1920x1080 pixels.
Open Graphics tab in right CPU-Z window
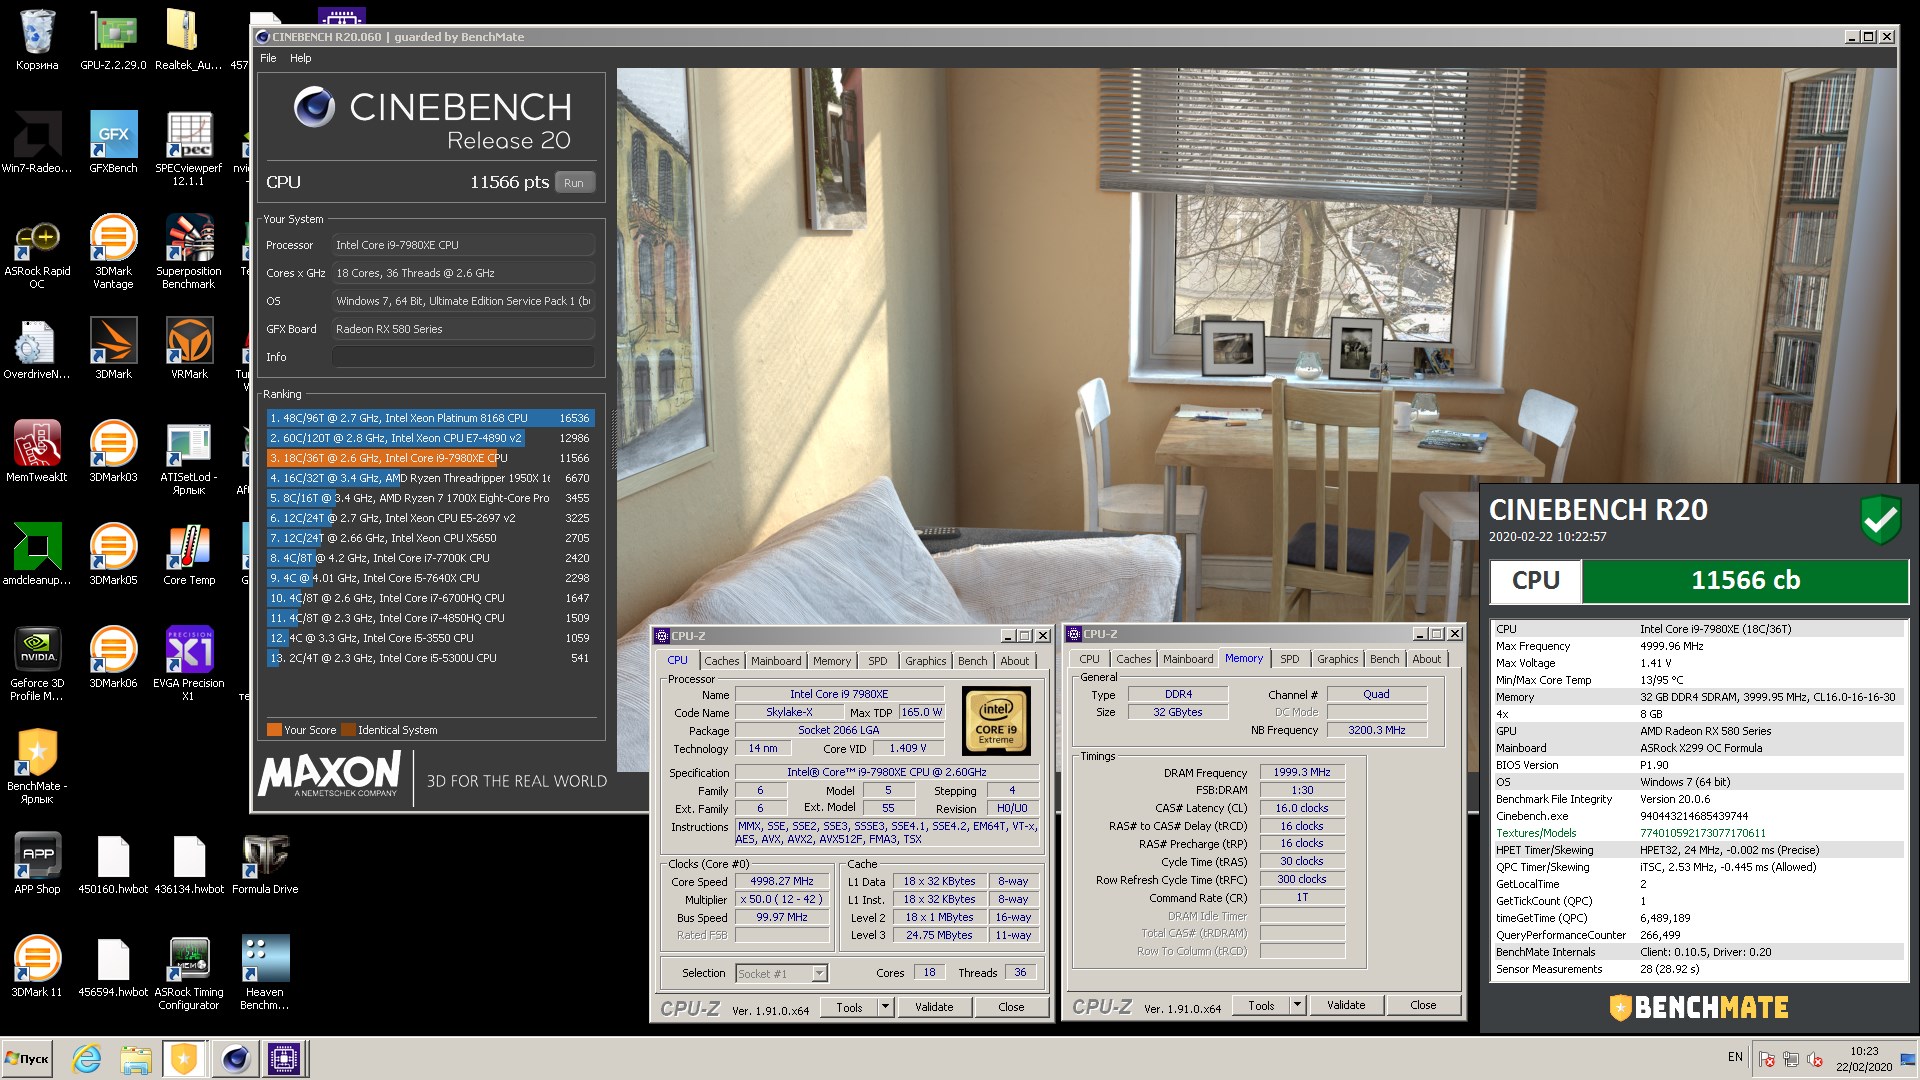pos(1337,659)
